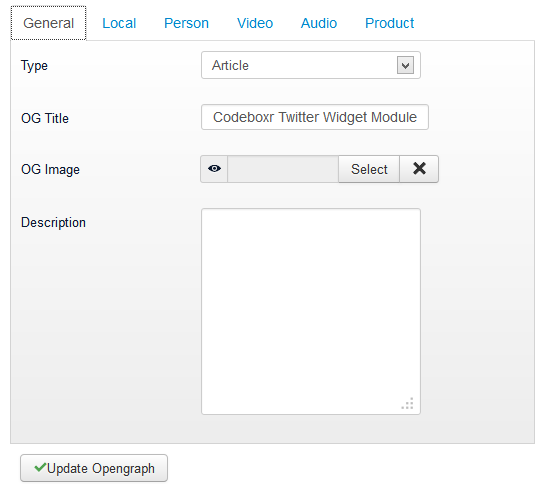Image resolution: width=547 pixels, height=484 pixels.
Task: Clear the OG image with the X icon
Action: (x=419, y=169)
